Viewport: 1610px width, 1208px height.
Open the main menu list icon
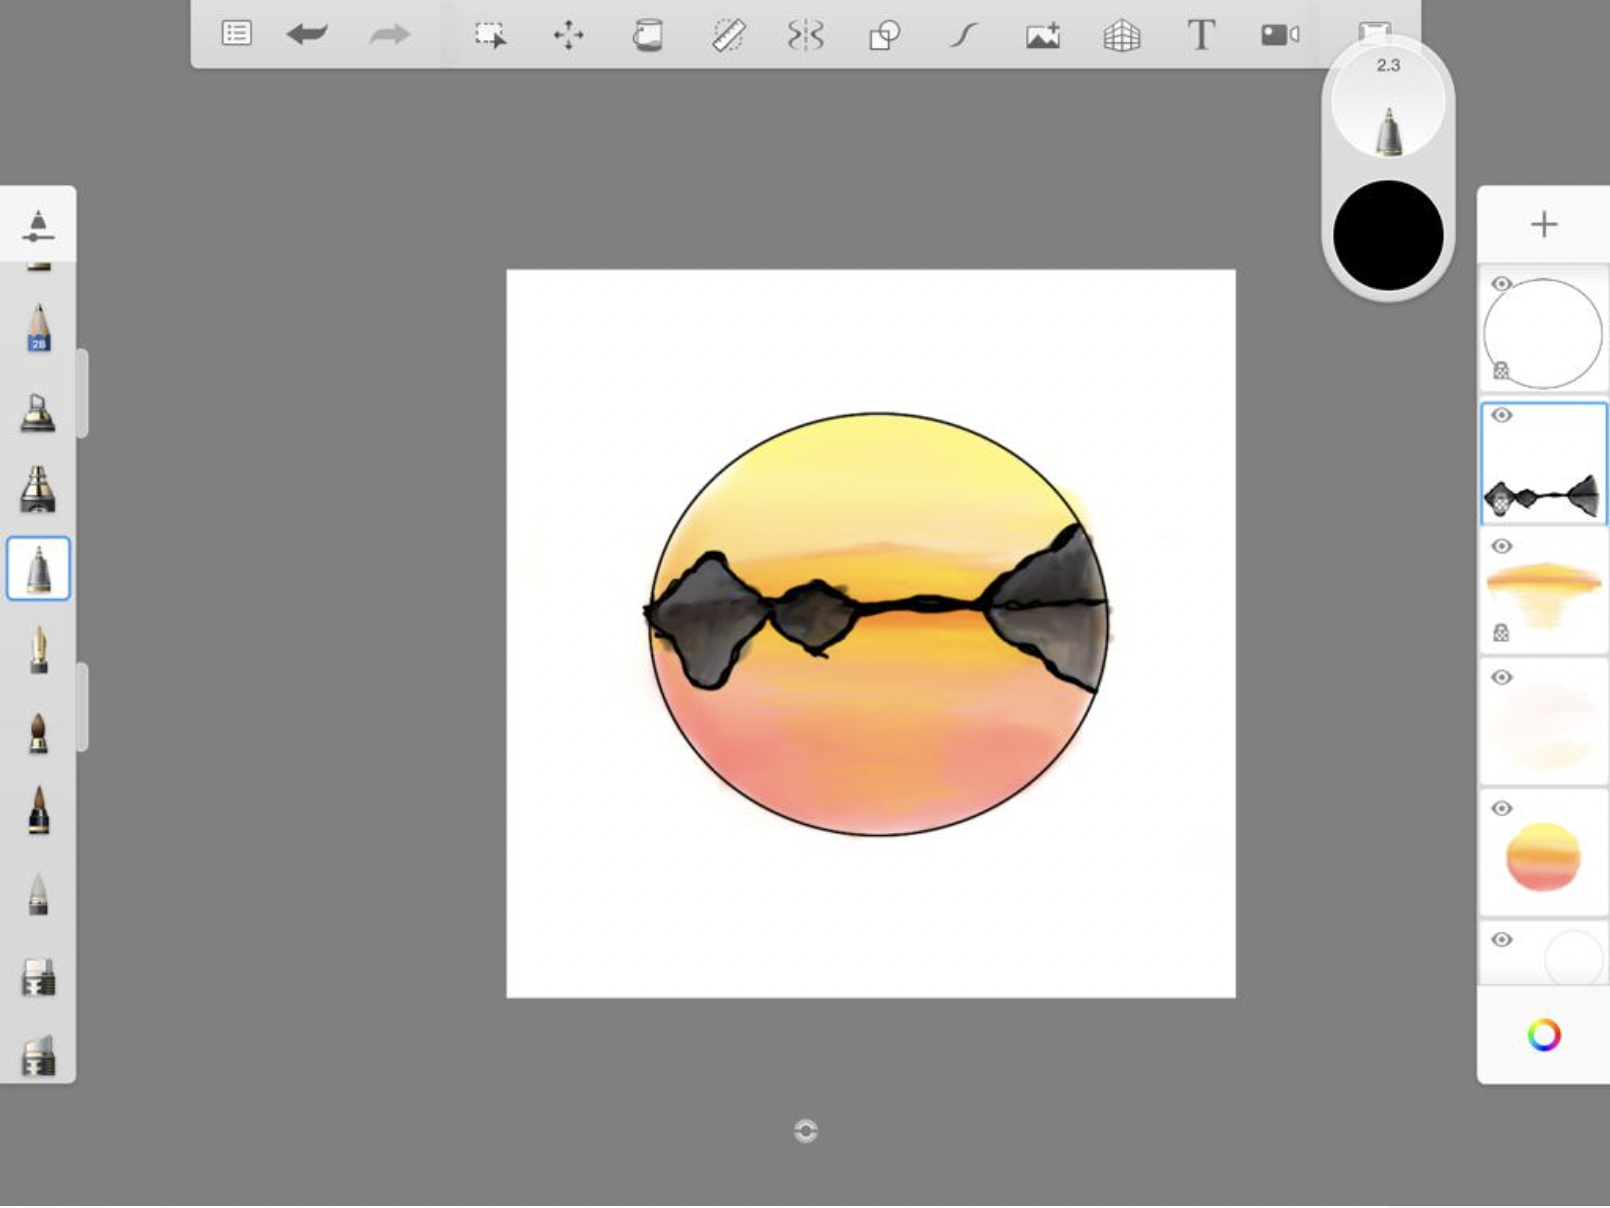click(x=237, y=34)
